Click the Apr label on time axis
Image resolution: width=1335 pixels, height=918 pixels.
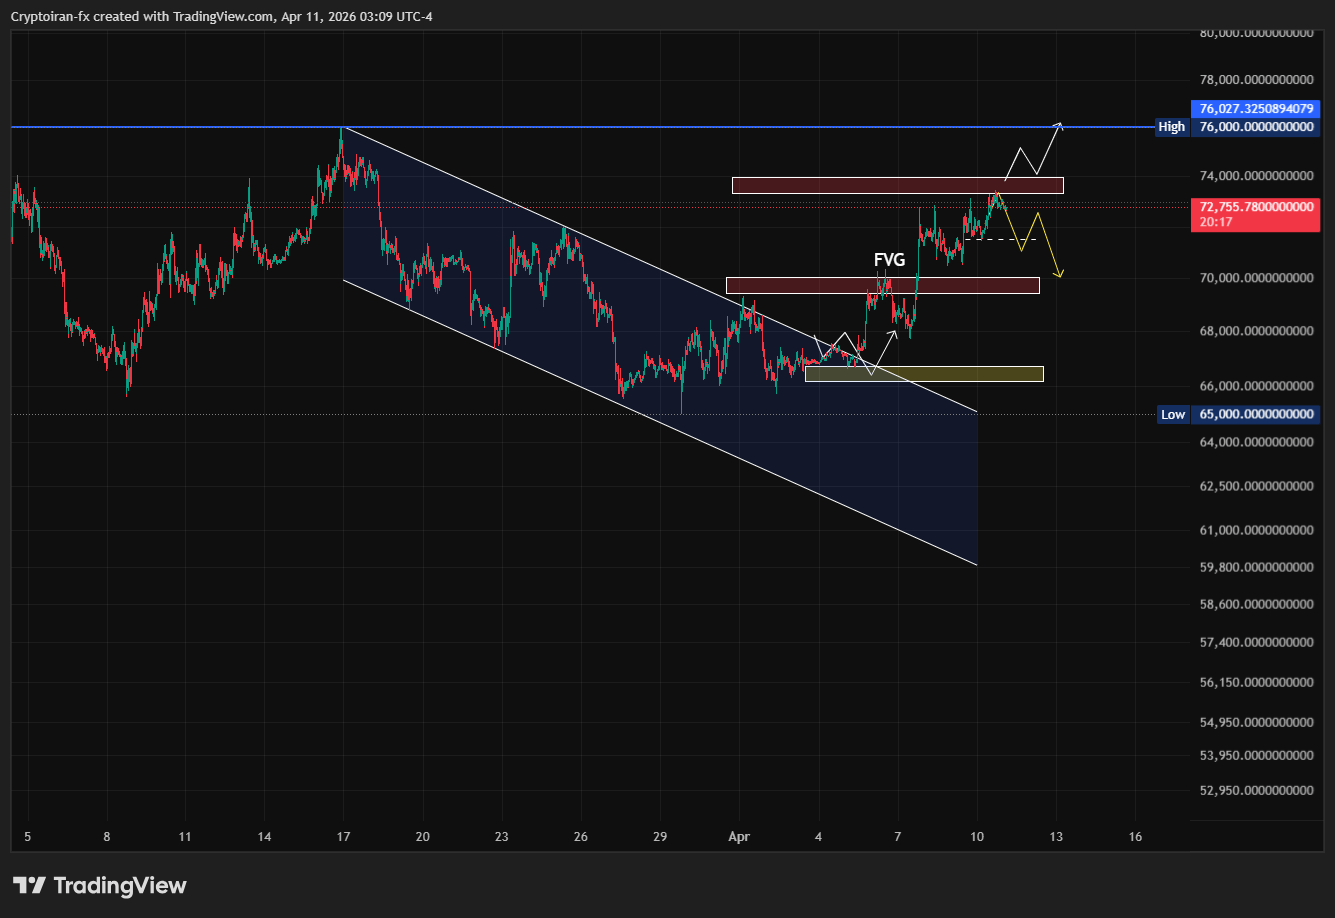coord(739,836)
